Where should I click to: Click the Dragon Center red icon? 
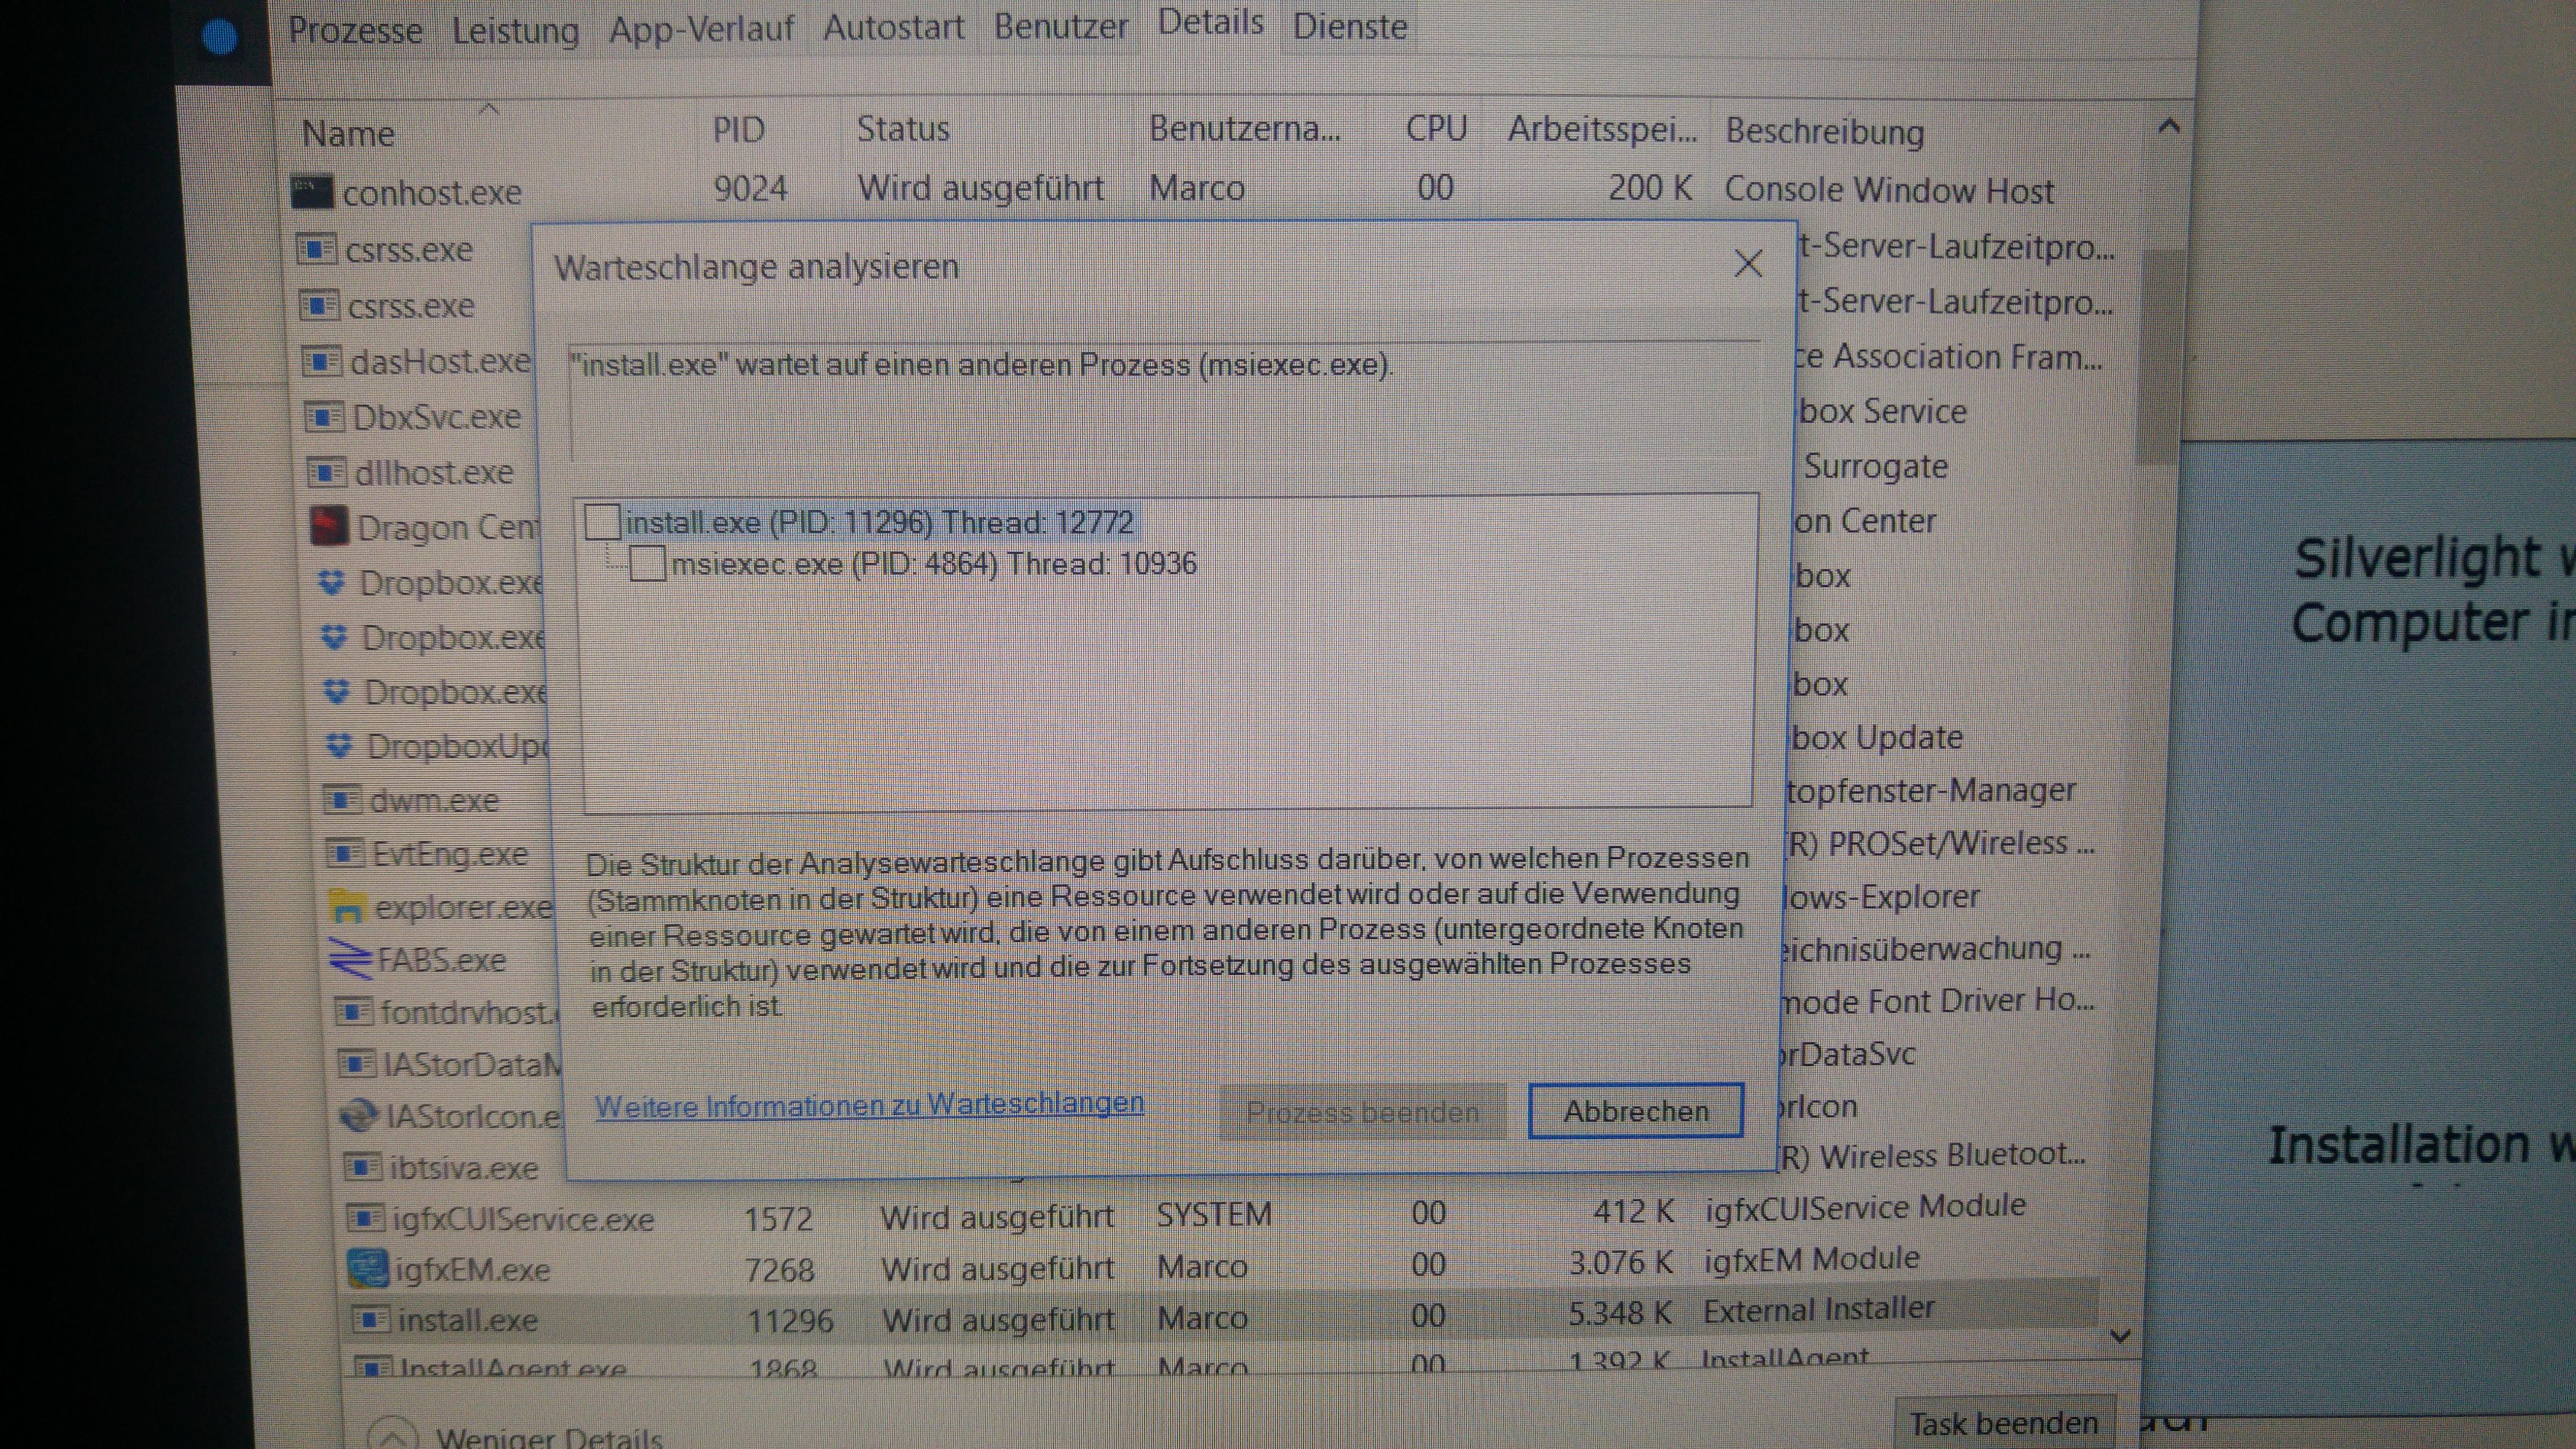(329, 526)
